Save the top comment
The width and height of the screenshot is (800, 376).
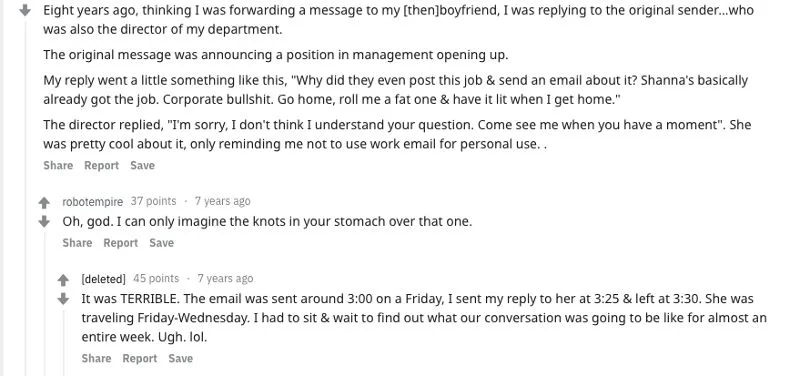[x=142, y=165]
